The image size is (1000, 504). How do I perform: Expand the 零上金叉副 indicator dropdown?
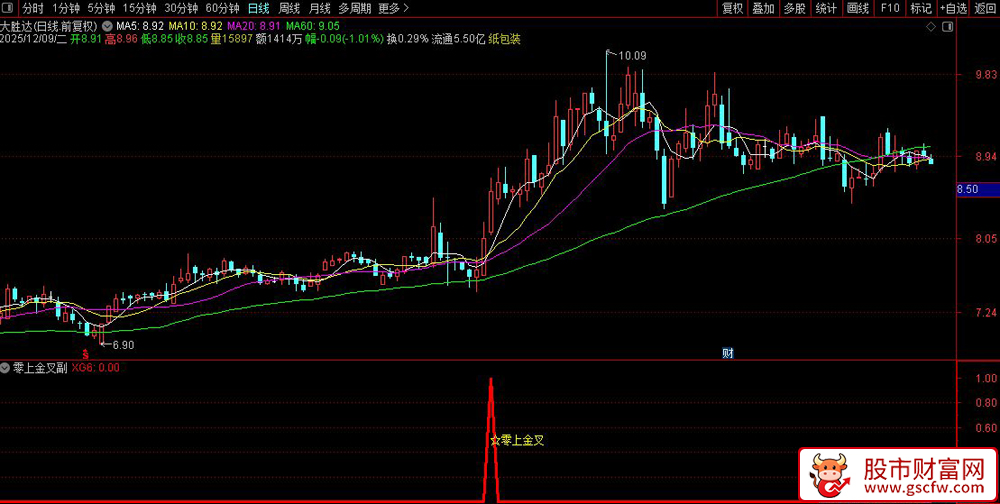pos(6,367)
